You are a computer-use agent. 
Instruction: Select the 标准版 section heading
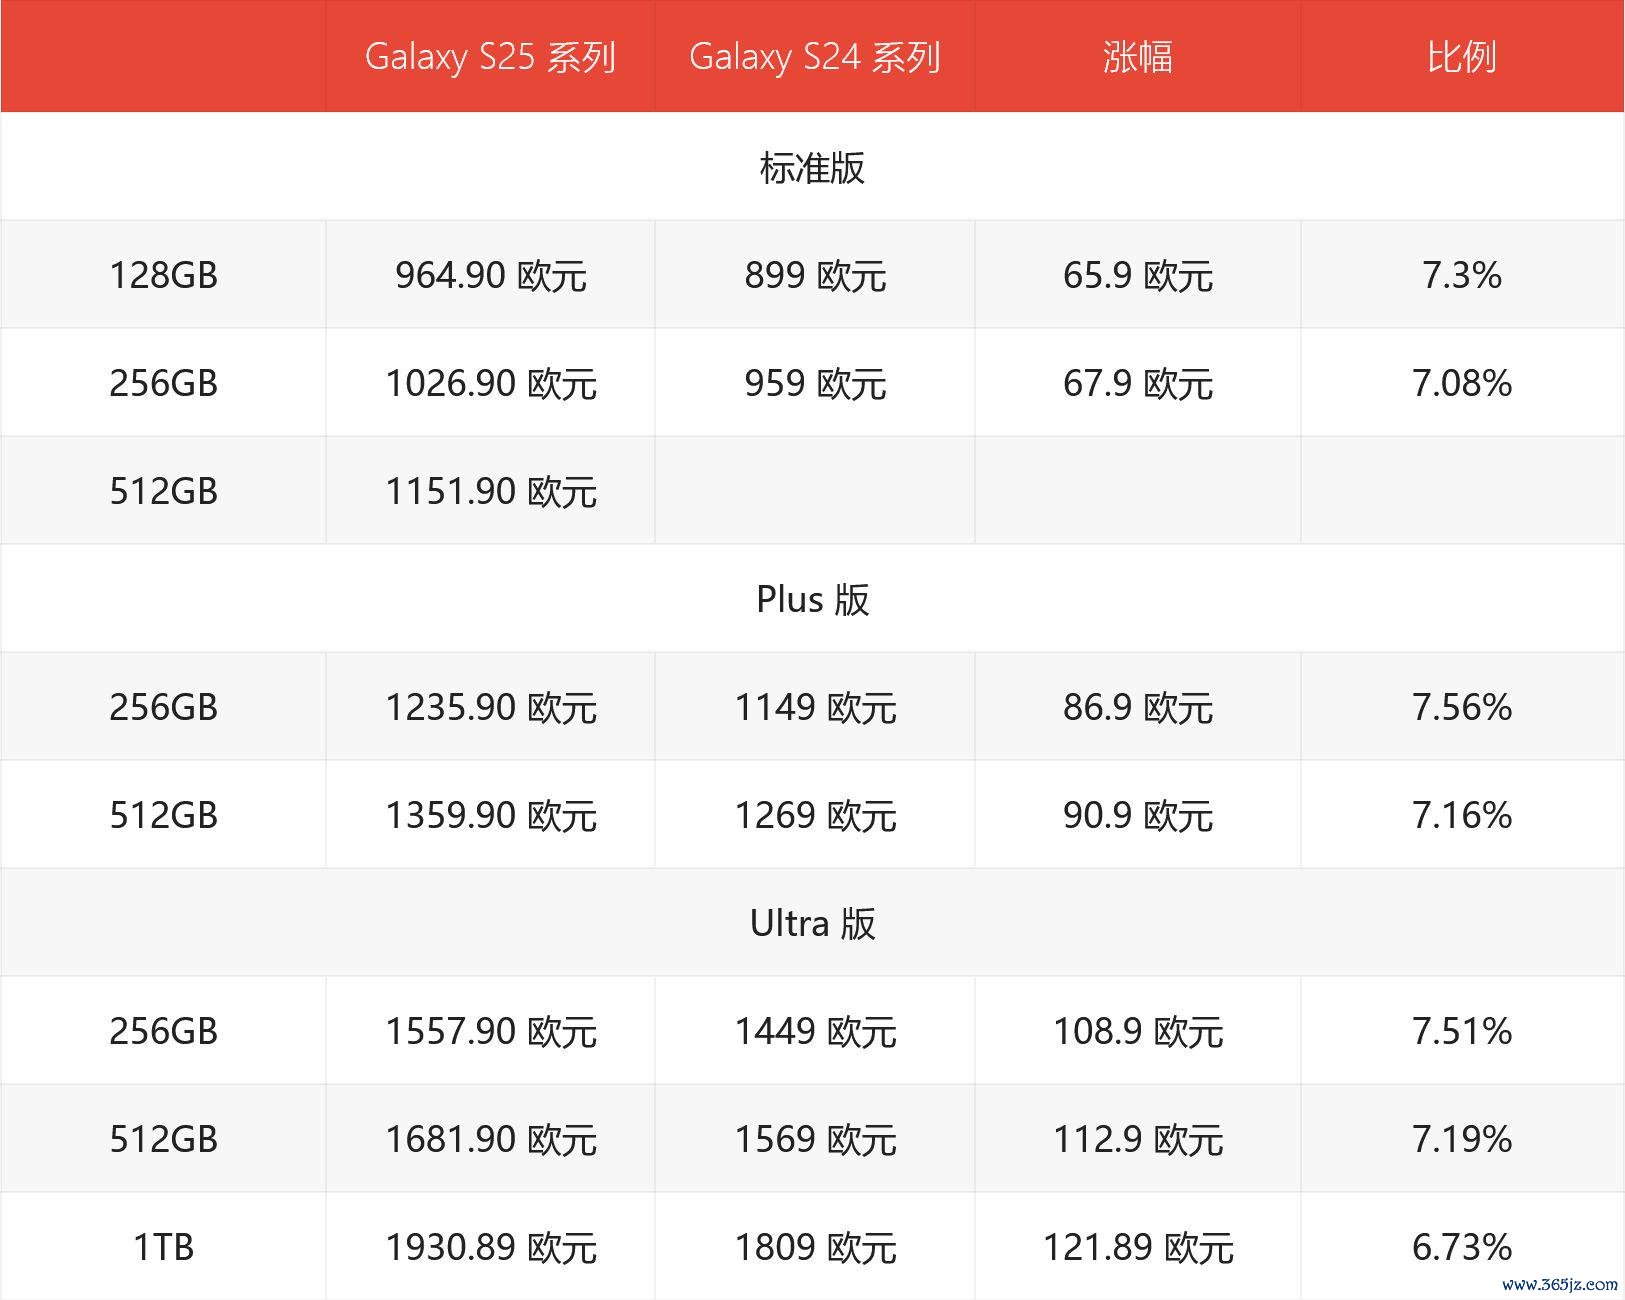tap(812, 168)
